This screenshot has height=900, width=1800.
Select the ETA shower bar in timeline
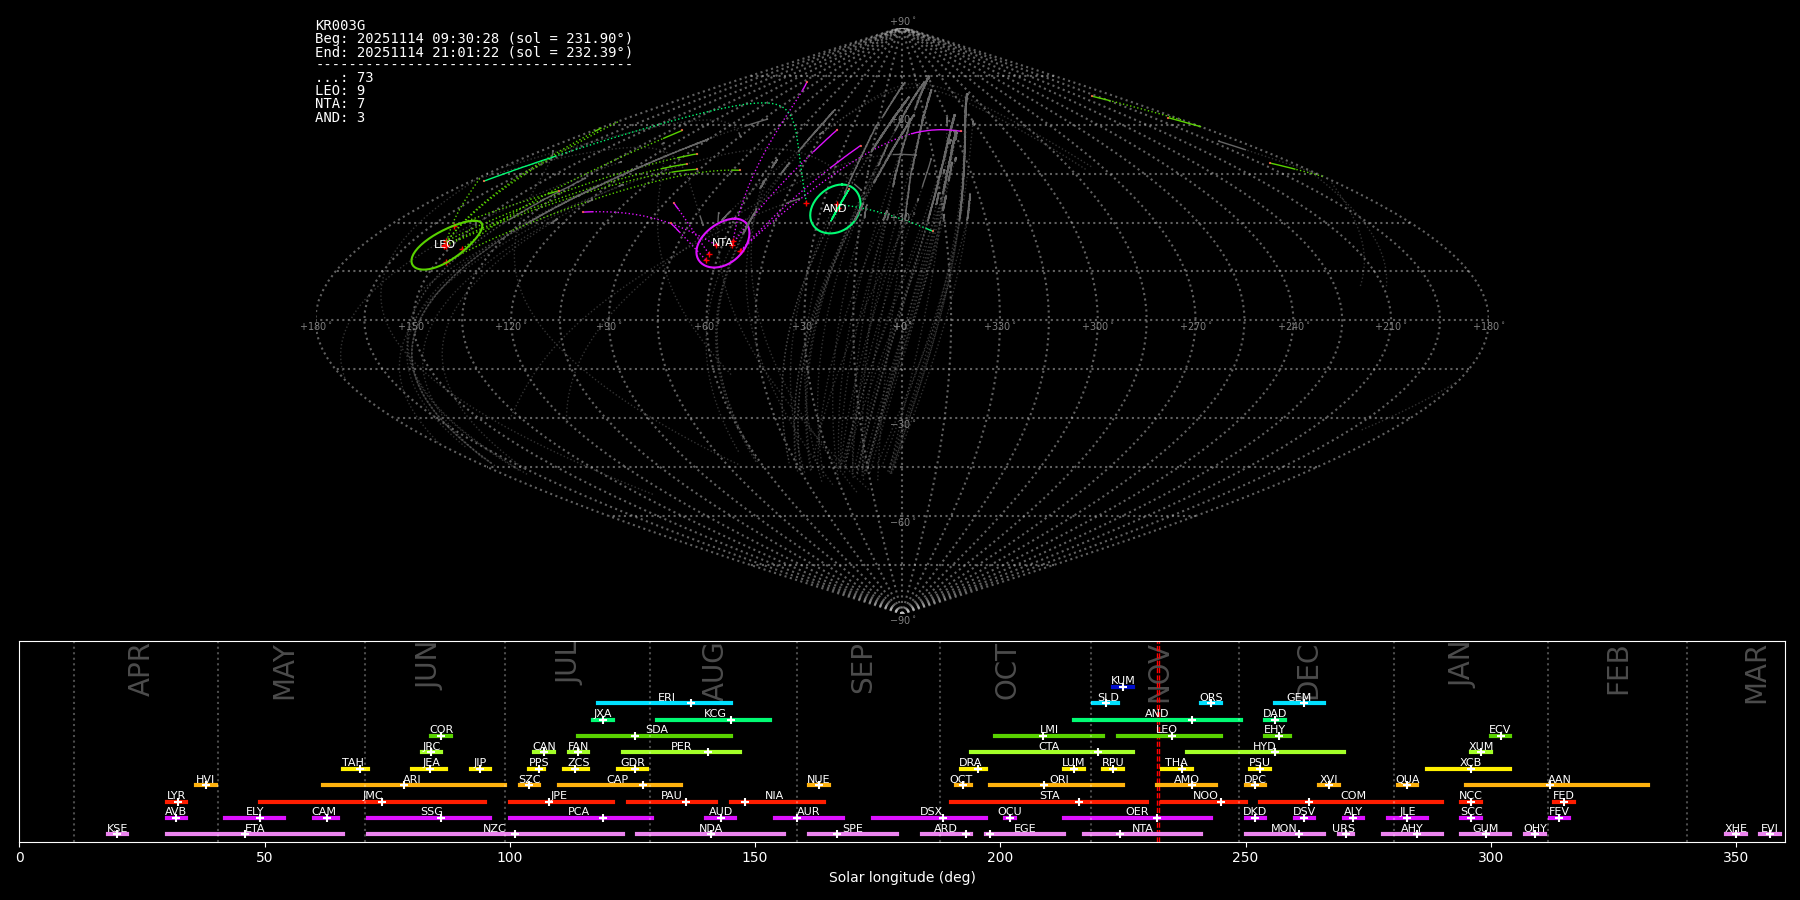(255, 834)
